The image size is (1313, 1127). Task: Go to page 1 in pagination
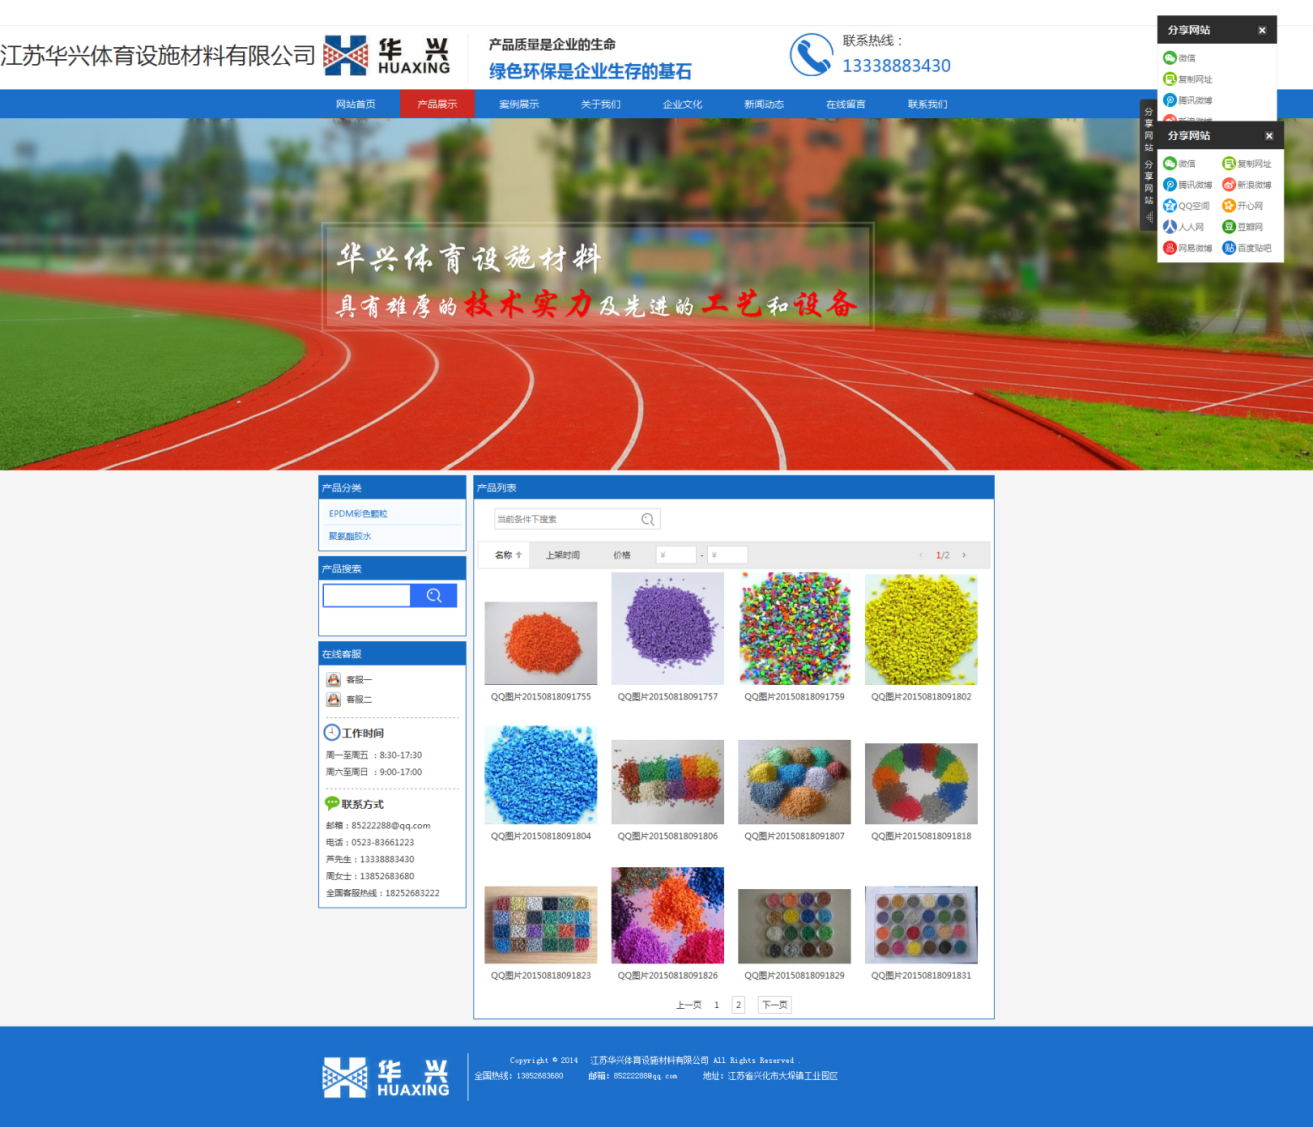click(x=716, y=1005)
